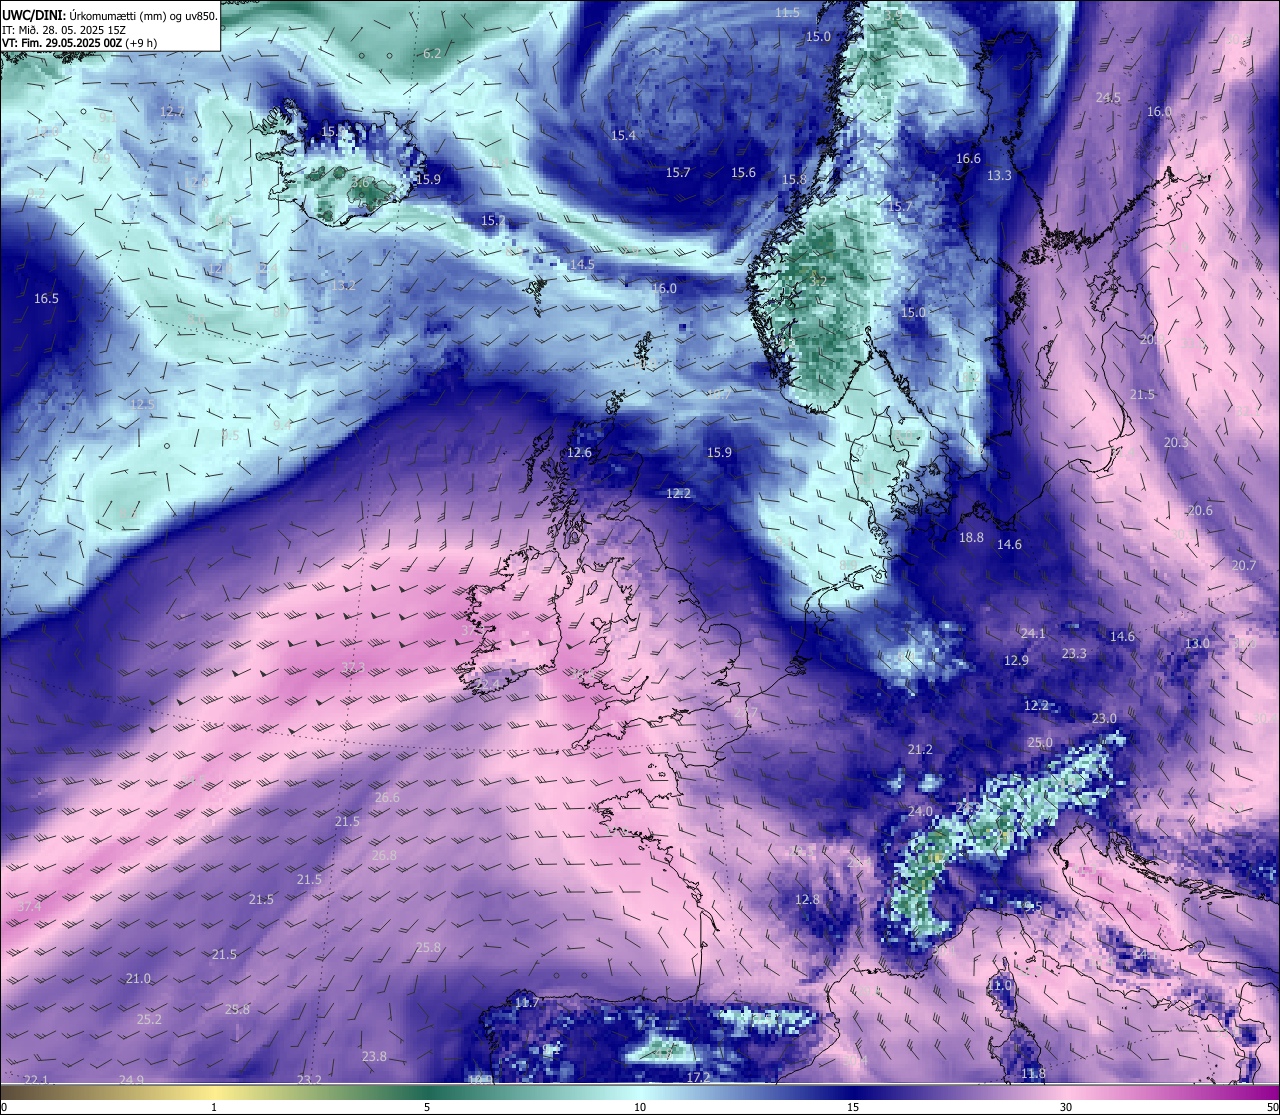Click the 14.5 value label
This screenshot has width=1280, height=1115.
[582, 264]
